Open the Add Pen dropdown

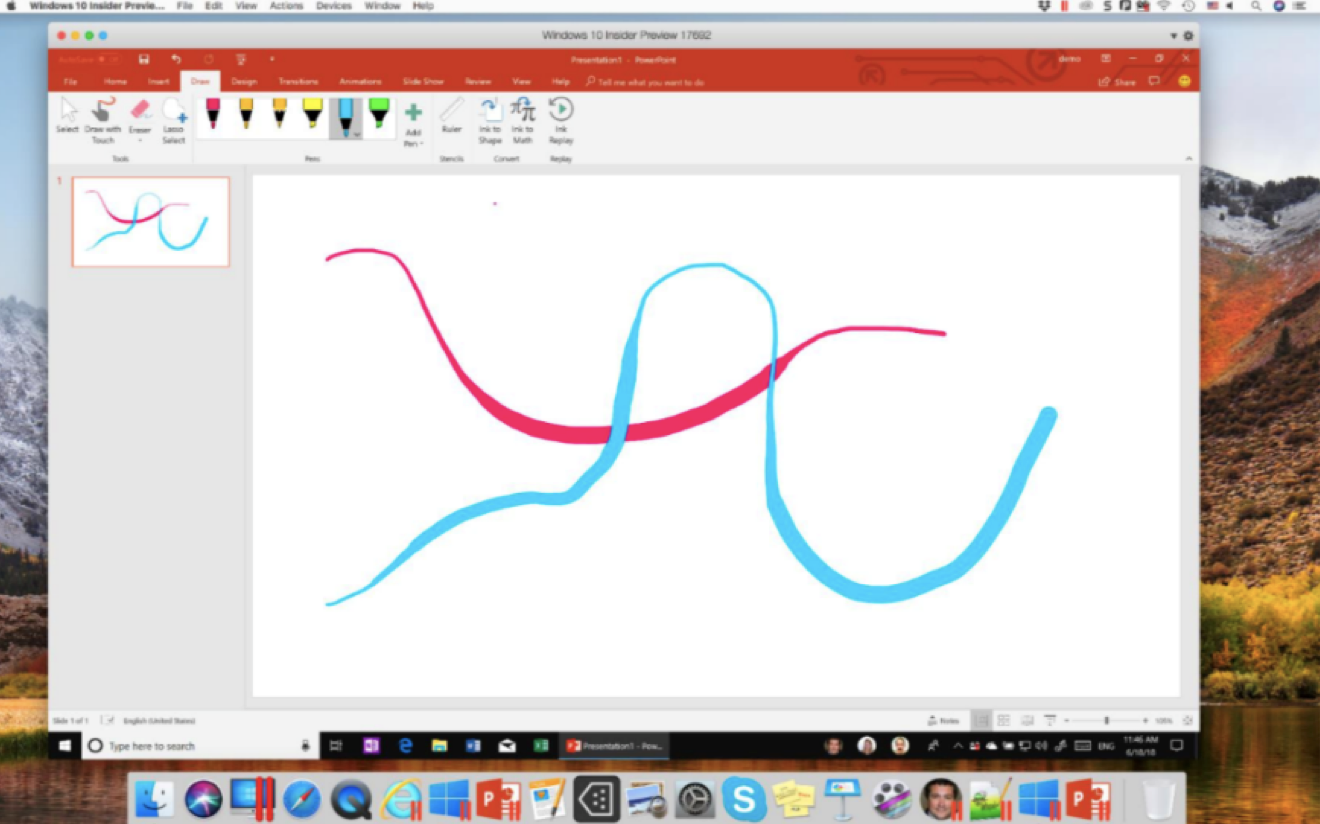pyautogui.click(x=413, y=125)
